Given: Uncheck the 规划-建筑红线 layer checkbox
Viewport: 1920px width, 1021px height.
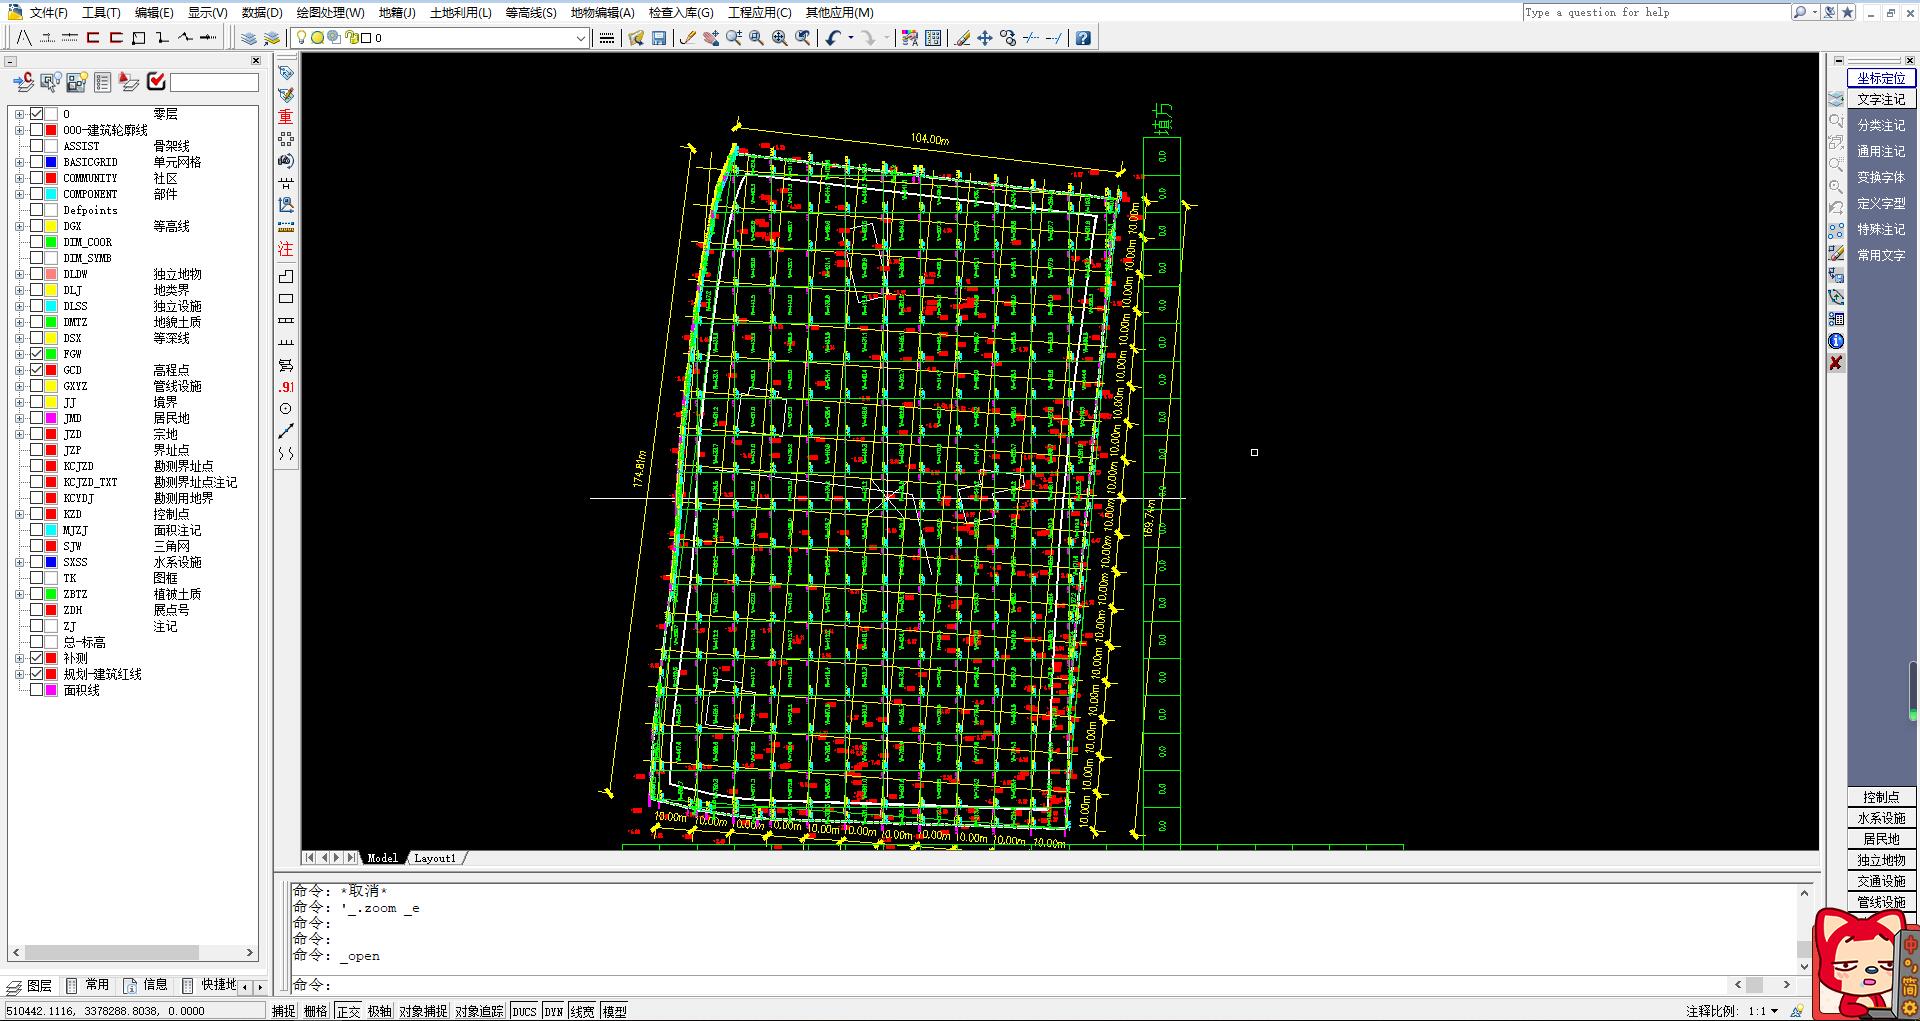Looking at the screenshot, I should coord(37,674).
